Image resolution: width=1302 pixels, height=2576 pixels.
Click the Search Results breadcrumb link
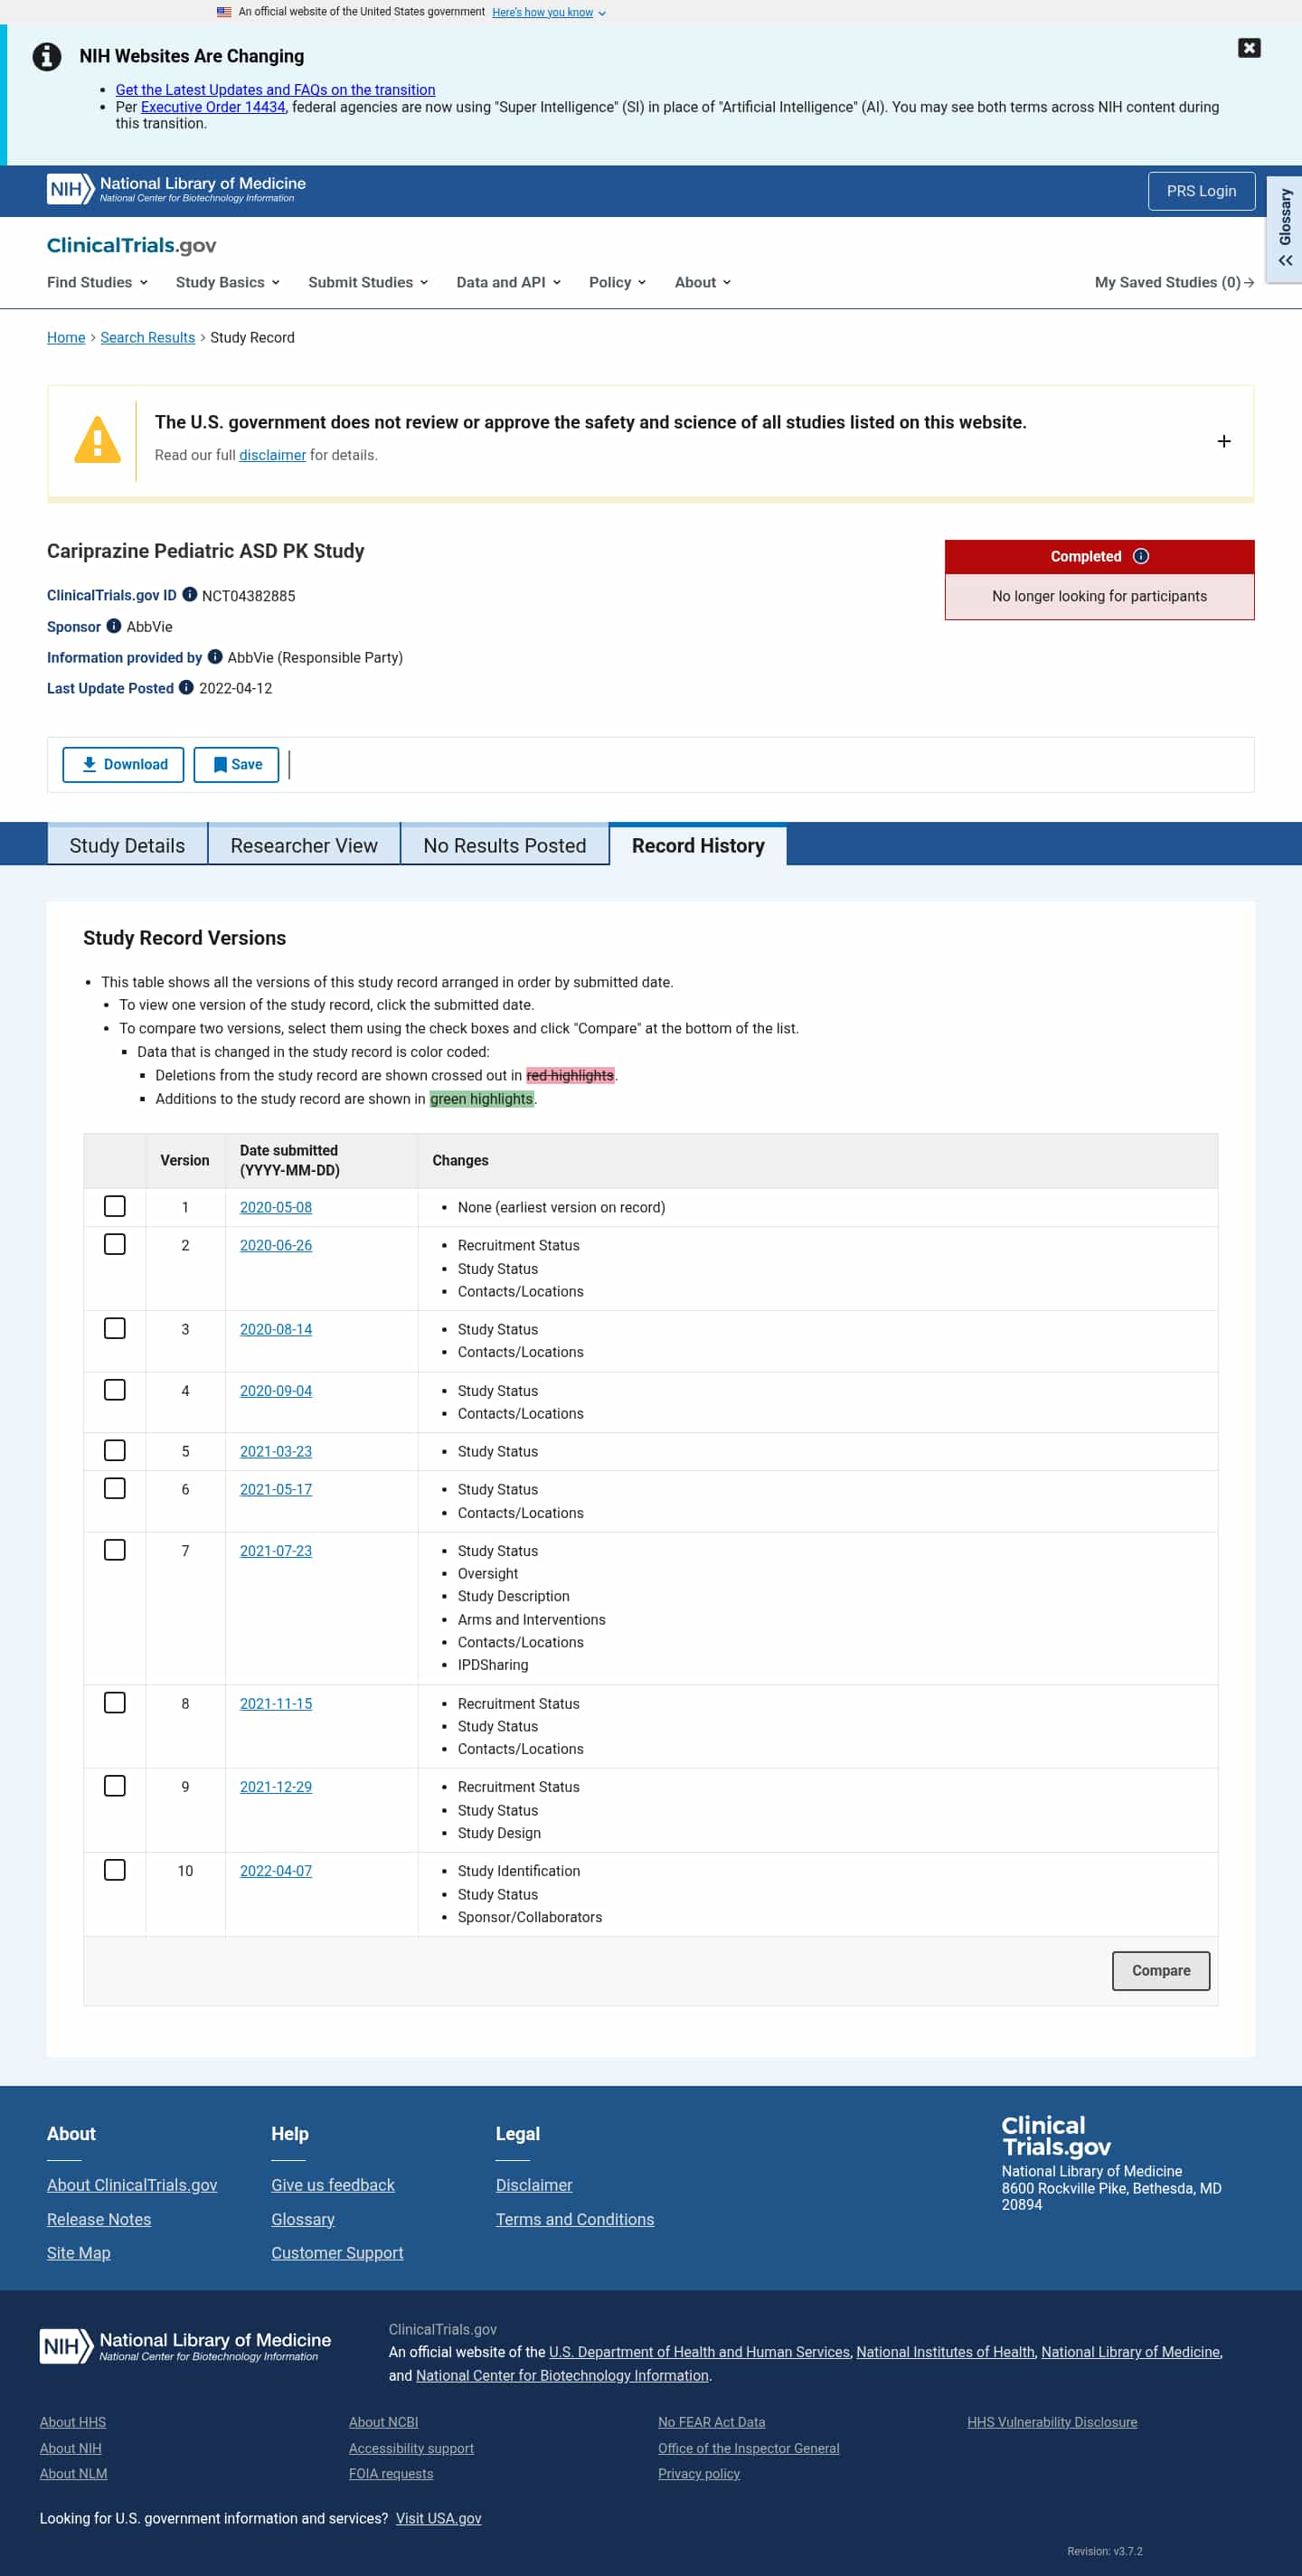(148, 337)
